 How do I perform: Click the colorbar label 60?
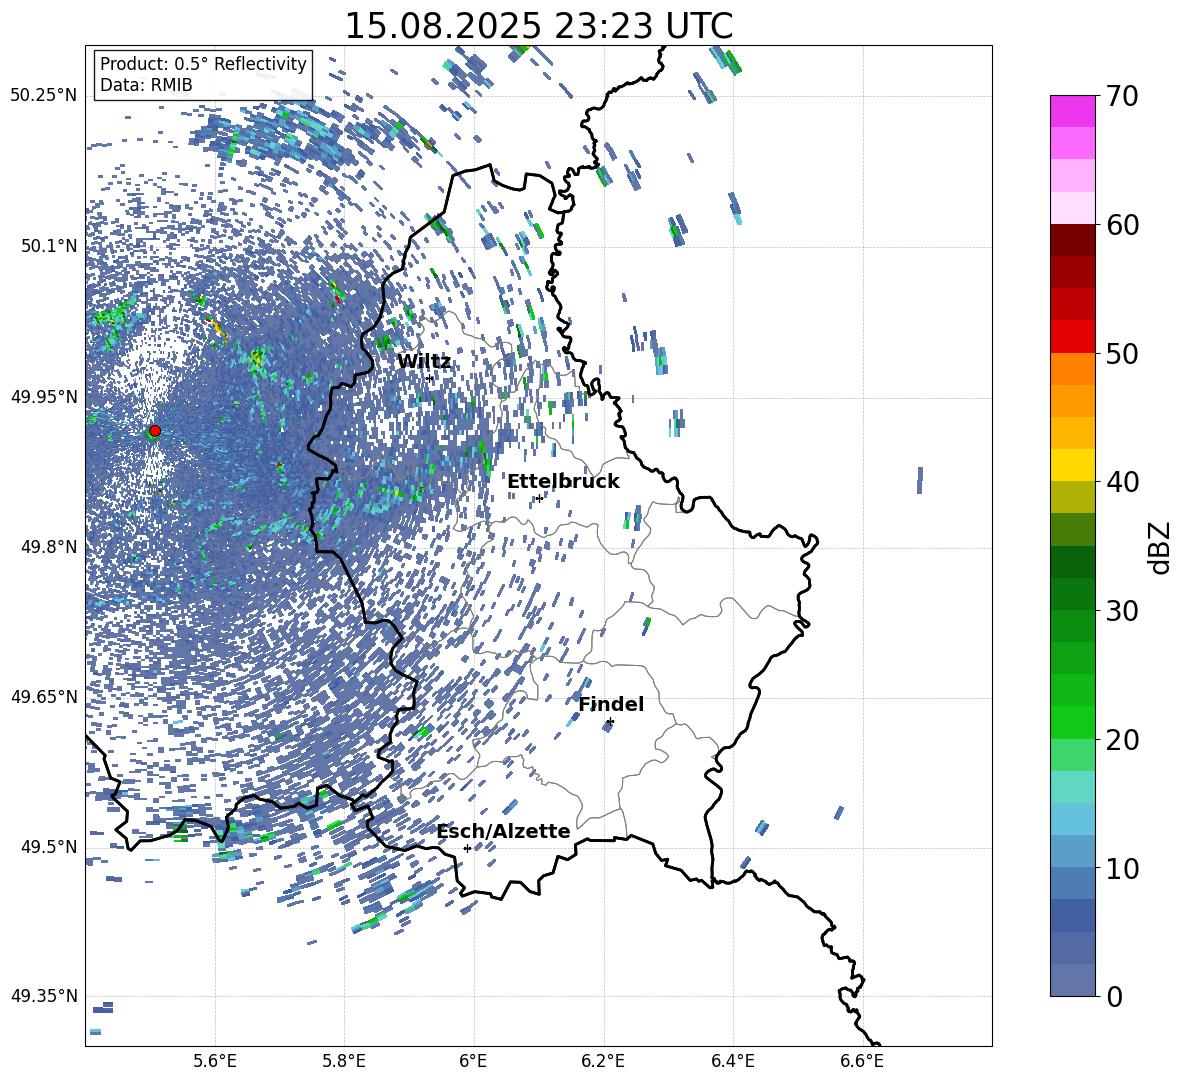(1122, 225)
